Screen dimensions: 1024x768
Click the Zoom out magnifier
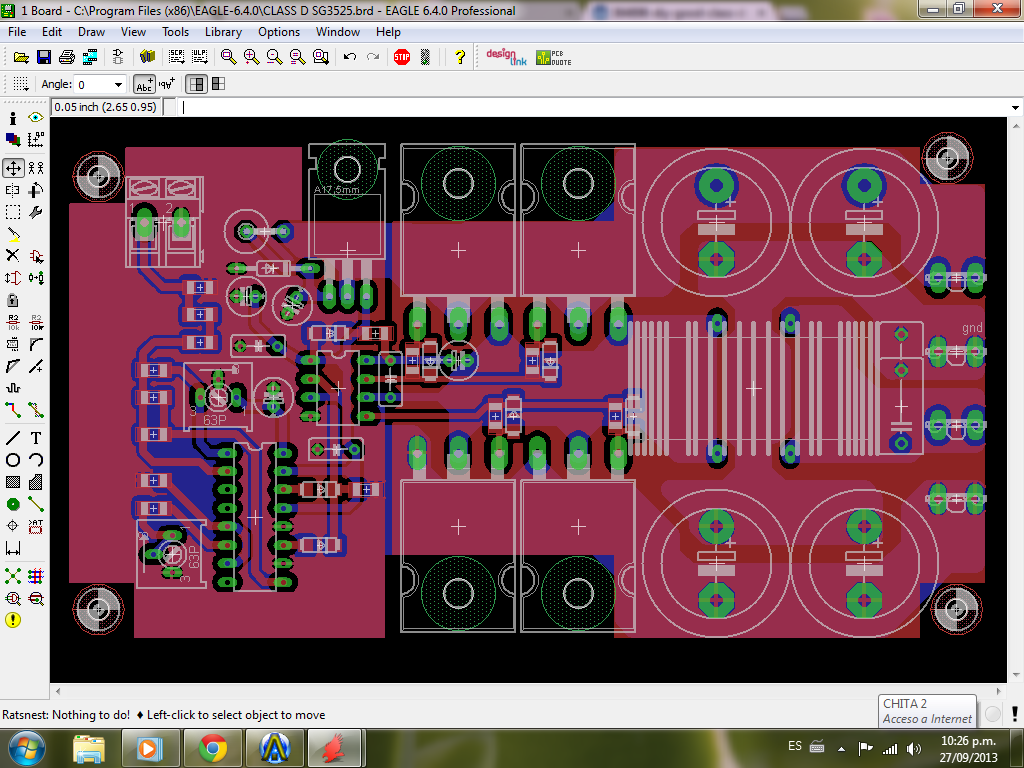coord(274,57)
